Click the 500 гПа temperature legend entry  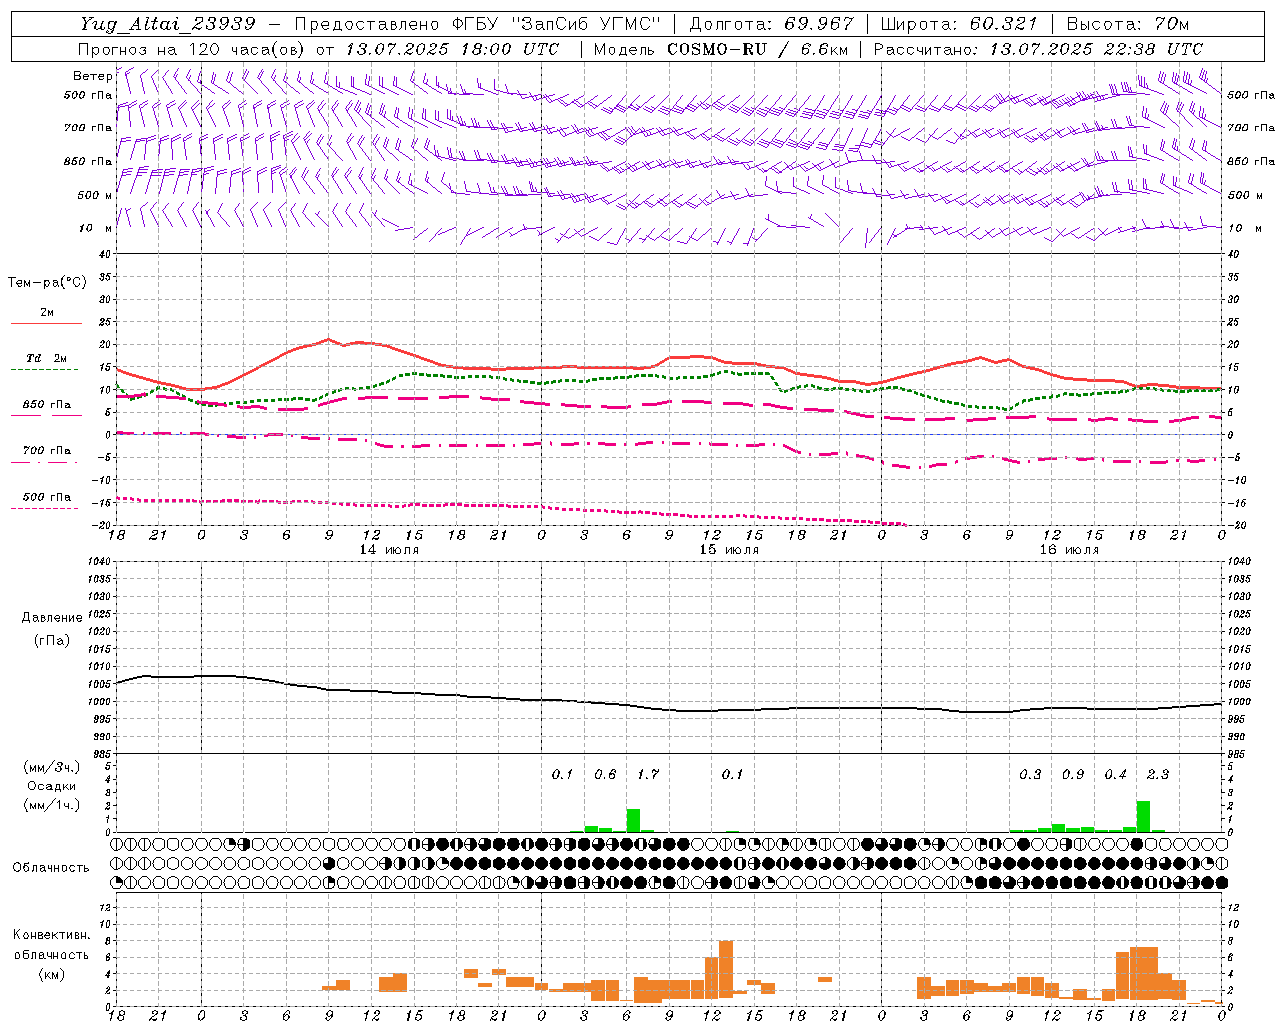(47, 498)
